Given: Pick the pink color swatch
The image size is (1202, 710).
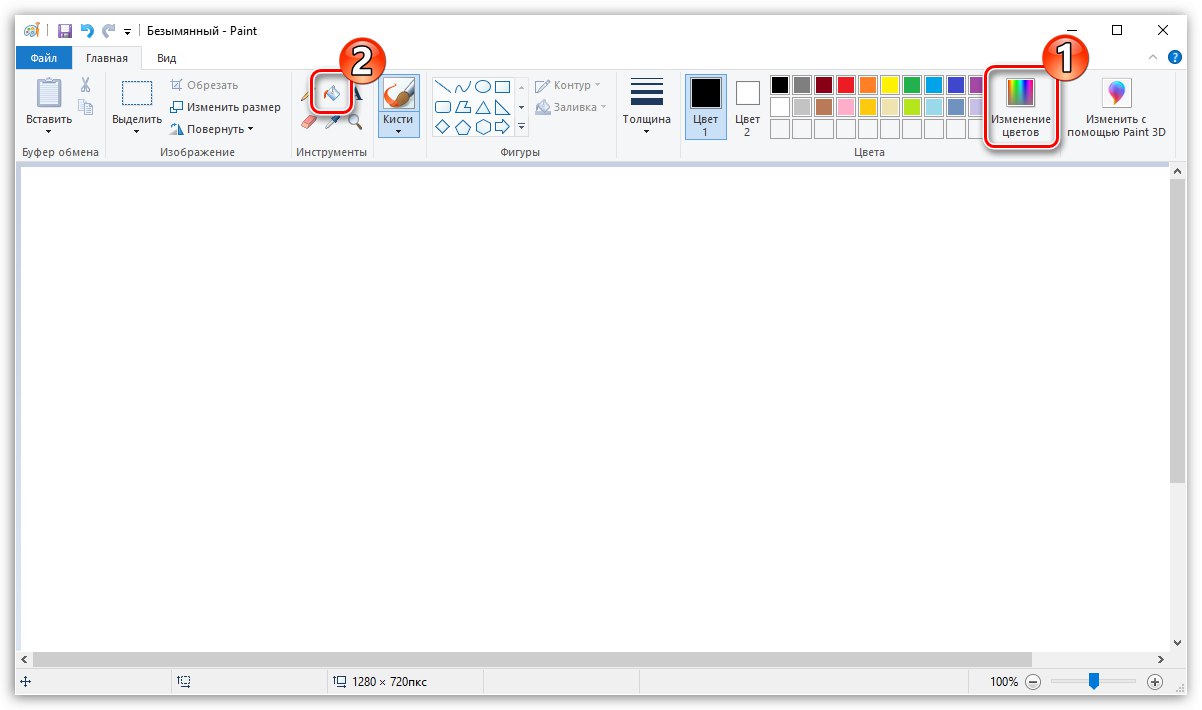Looking at the screenshot, I should coord(845,107).
